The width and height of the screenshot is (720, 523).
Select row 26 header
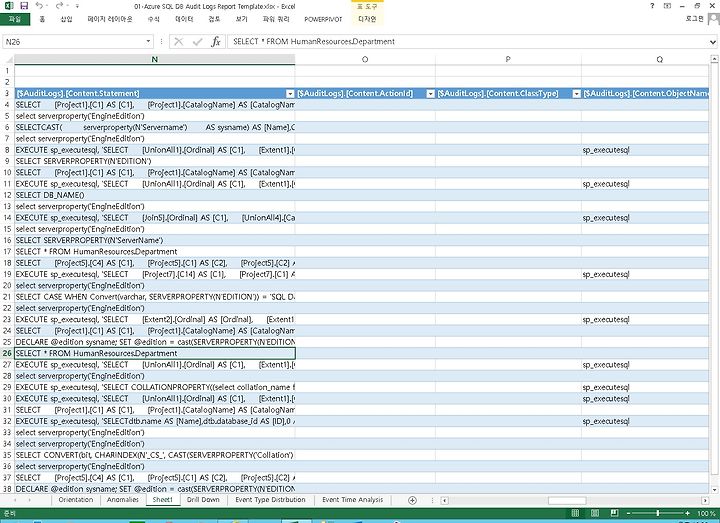(7, 353)
